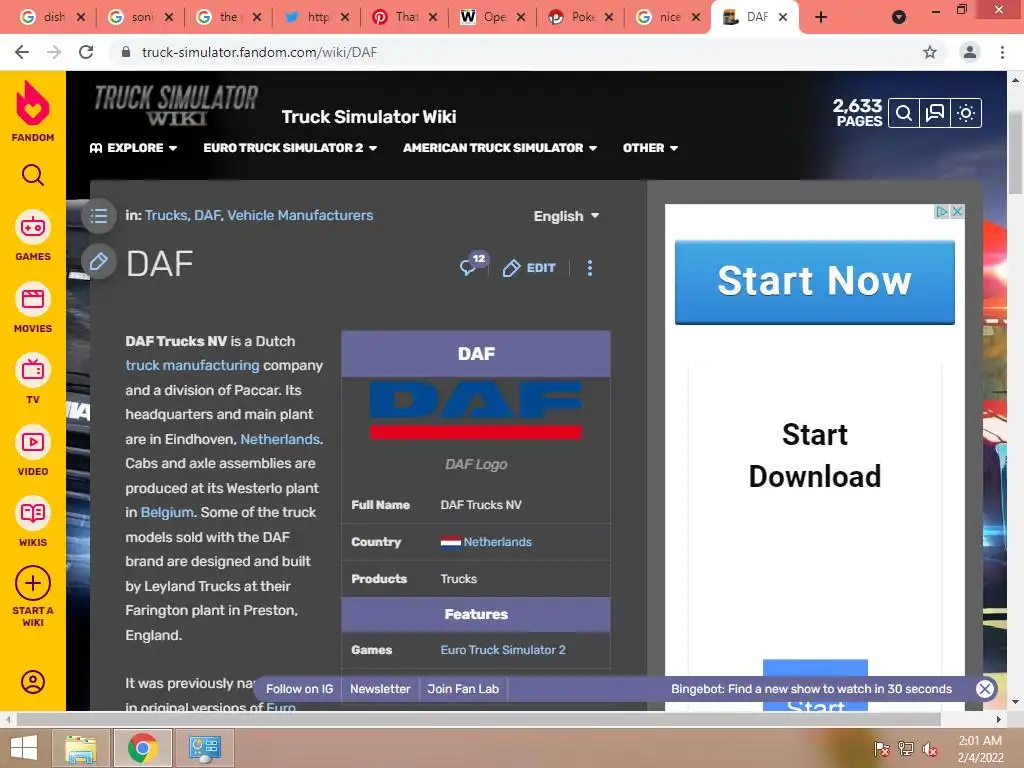Bookmark this page with star icon
The height and width of the screenshot is (768, 1024).
click(930, 52)
